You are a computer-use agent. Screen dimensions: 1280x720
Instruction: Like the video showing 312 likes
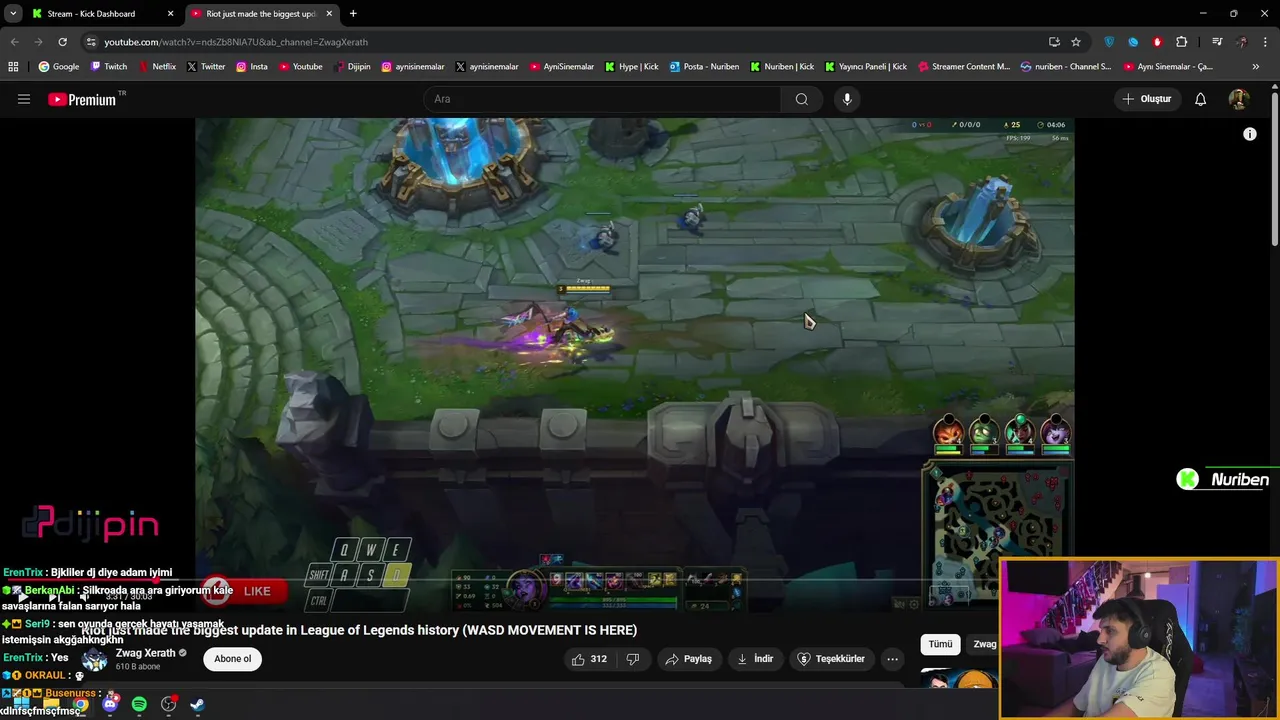pos(589,659)
